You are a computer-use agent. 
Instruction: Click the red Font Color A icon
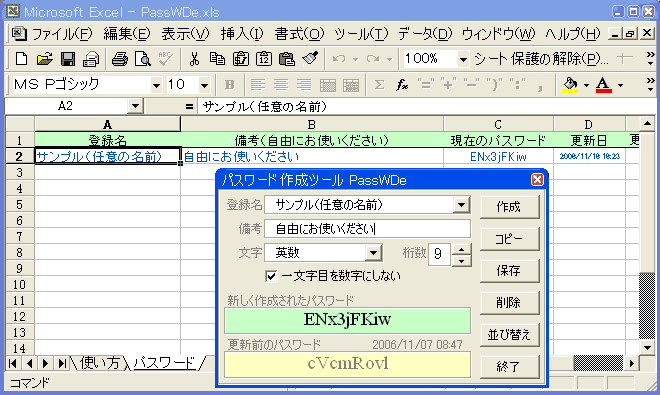[604, 85]
